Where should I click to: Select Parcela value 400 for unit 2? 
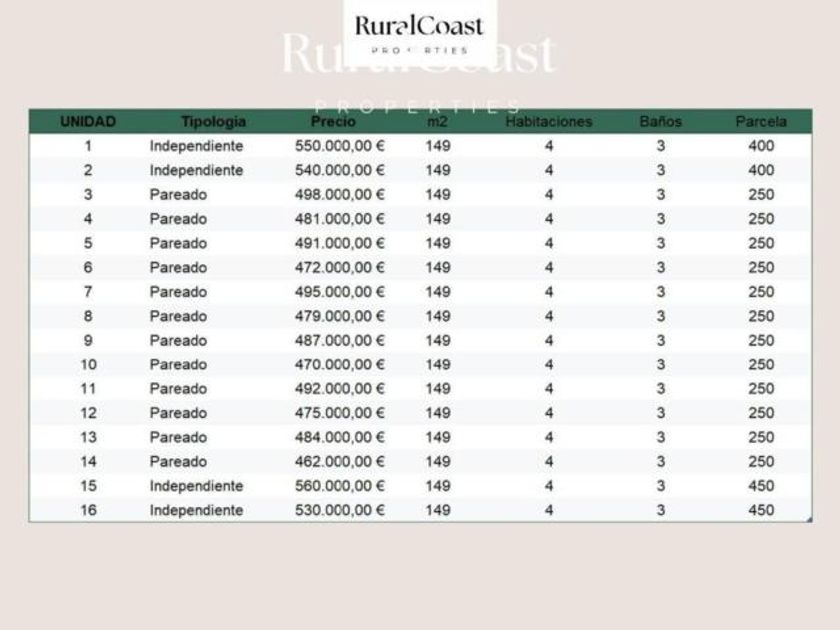click(x=761, y=170)
